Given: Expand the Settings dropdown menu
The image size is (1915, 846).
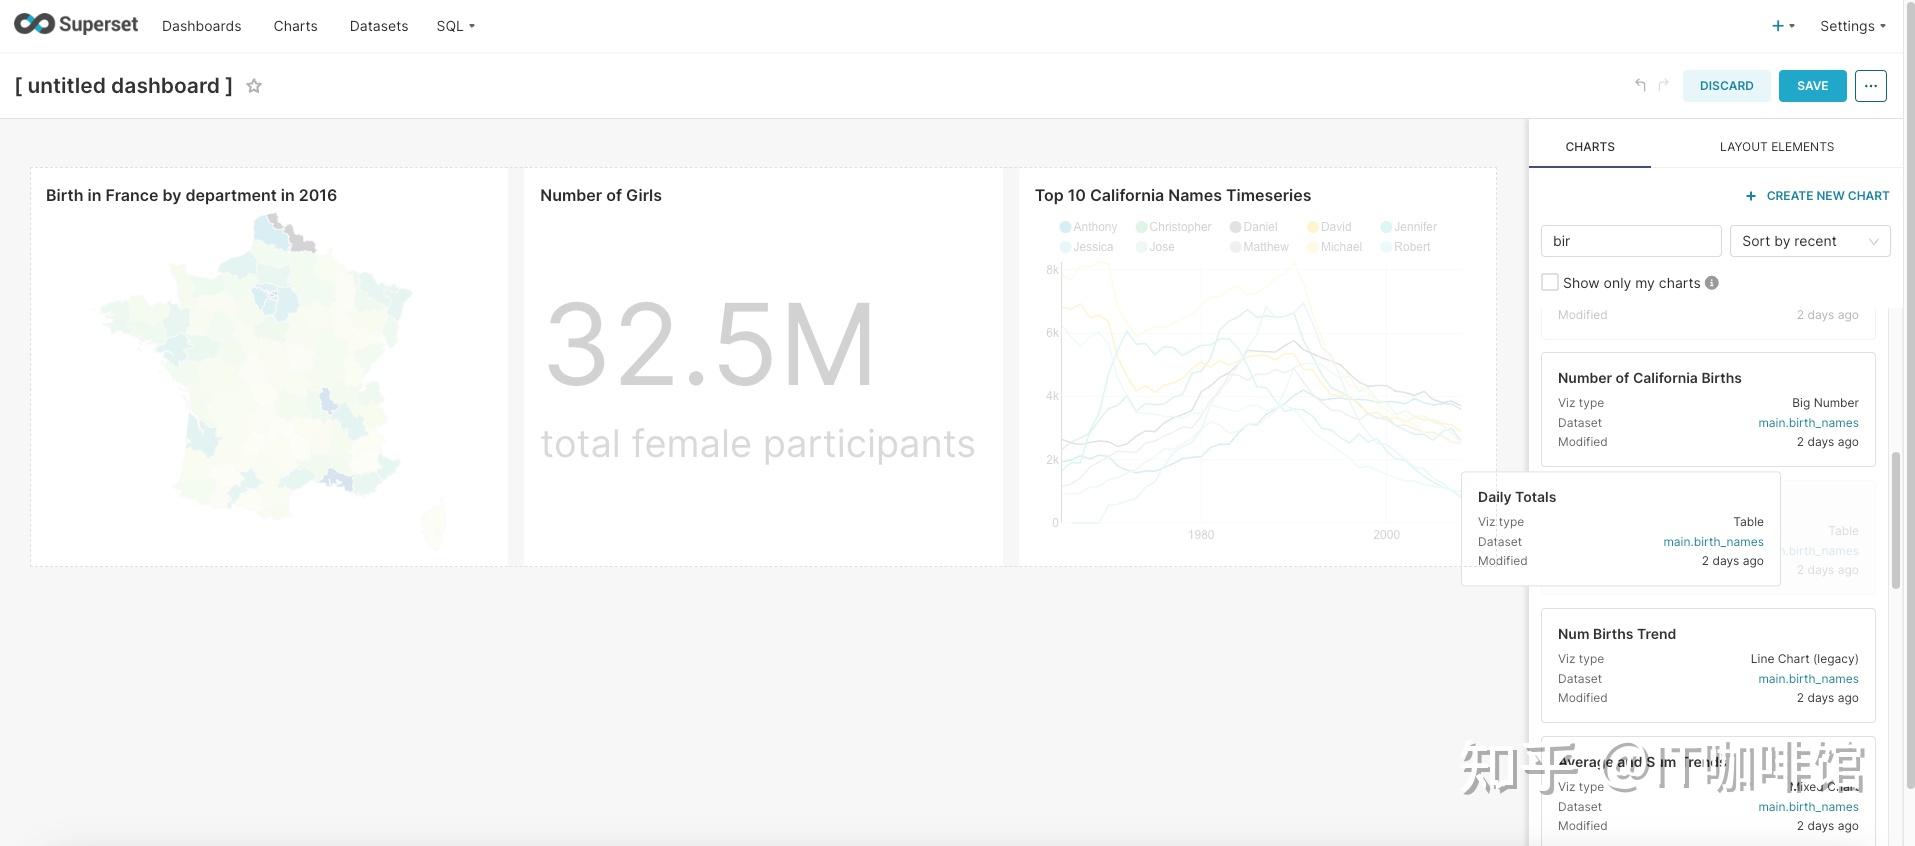Looking at the screenshot, I should (x=1852, y=26).
